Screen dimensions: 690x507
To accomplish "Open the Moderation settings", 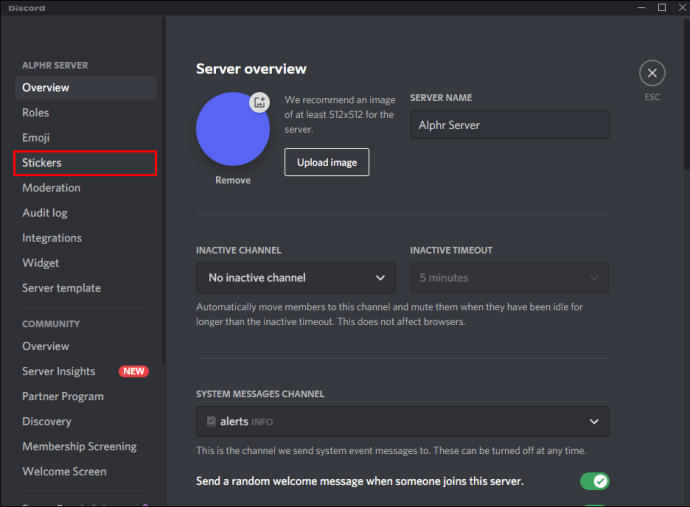I will [x=52, y=187].
